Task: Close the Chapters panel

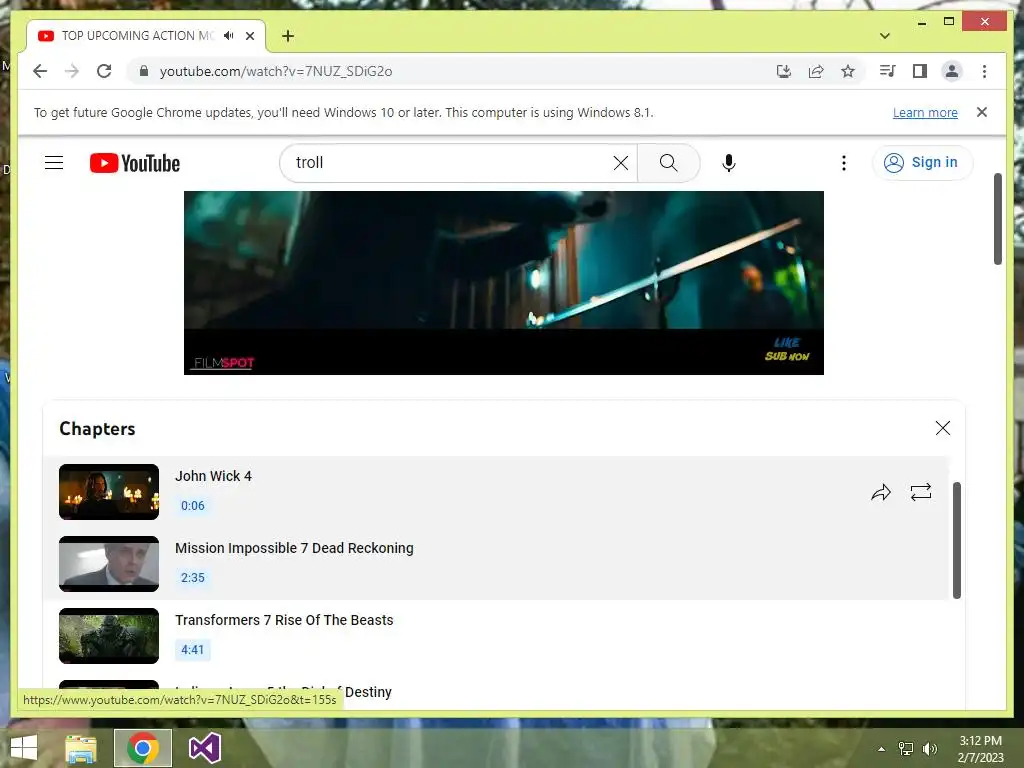Action: 942,428
